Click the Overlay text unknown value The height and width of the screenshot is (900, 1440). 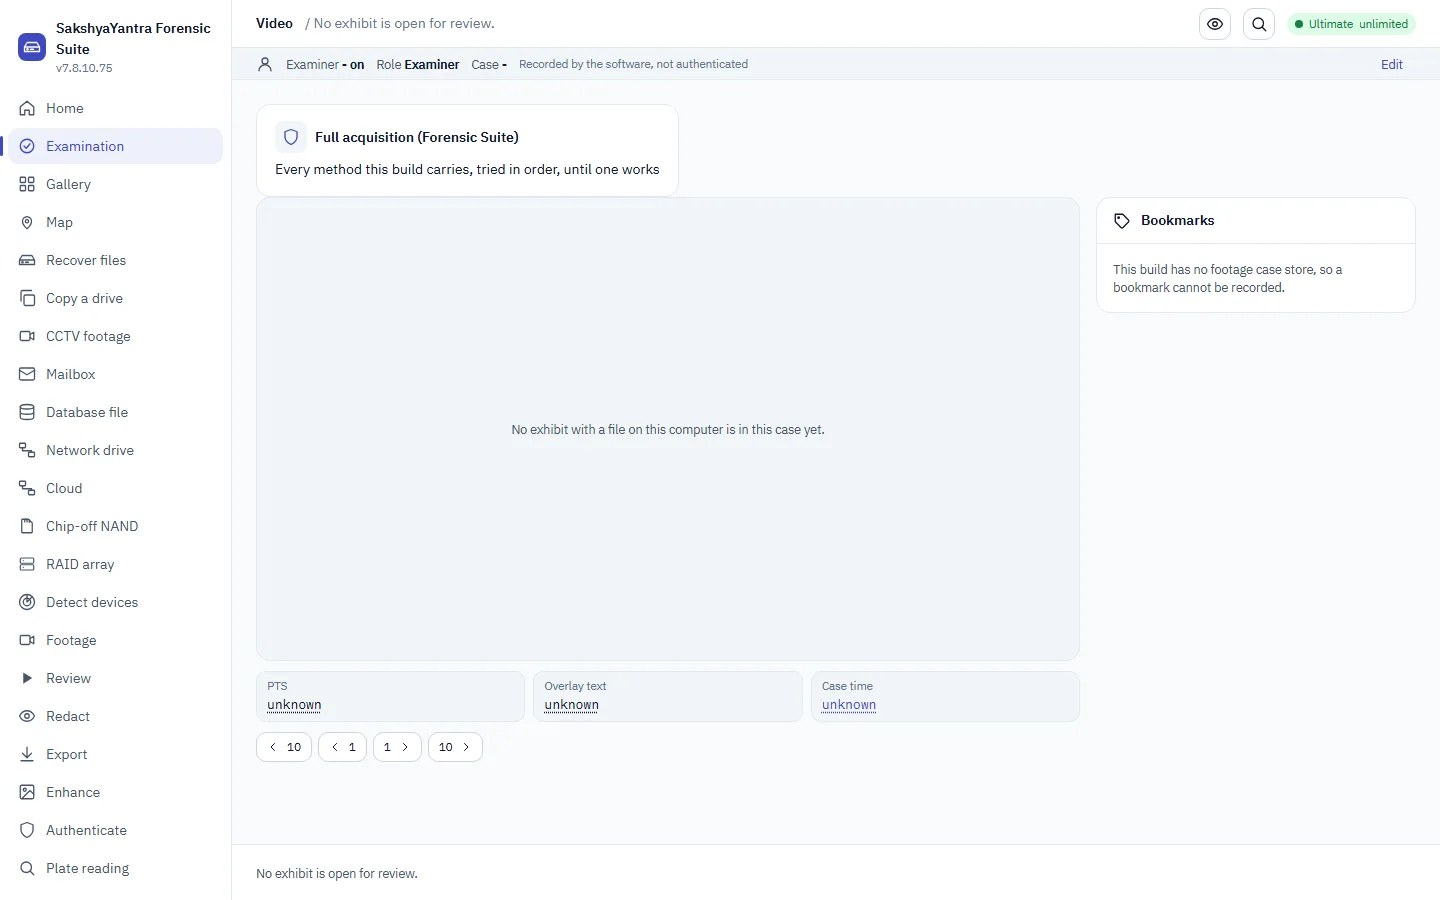click(571, 705)
